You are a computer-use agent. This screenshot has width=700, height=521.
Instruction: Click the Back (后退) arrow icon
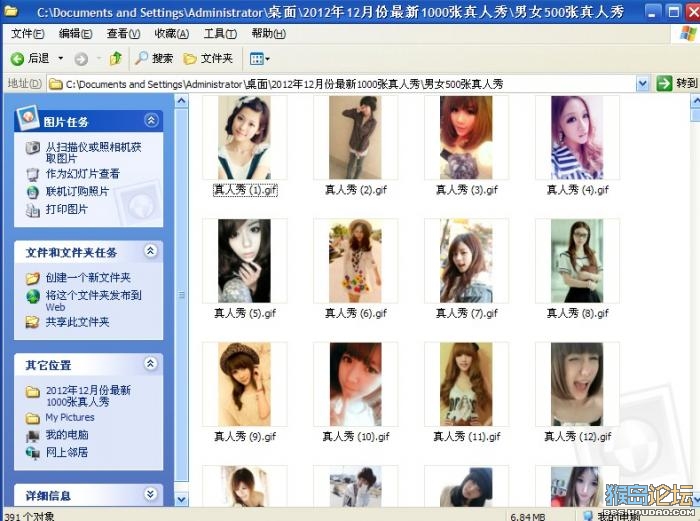[17, 58]
